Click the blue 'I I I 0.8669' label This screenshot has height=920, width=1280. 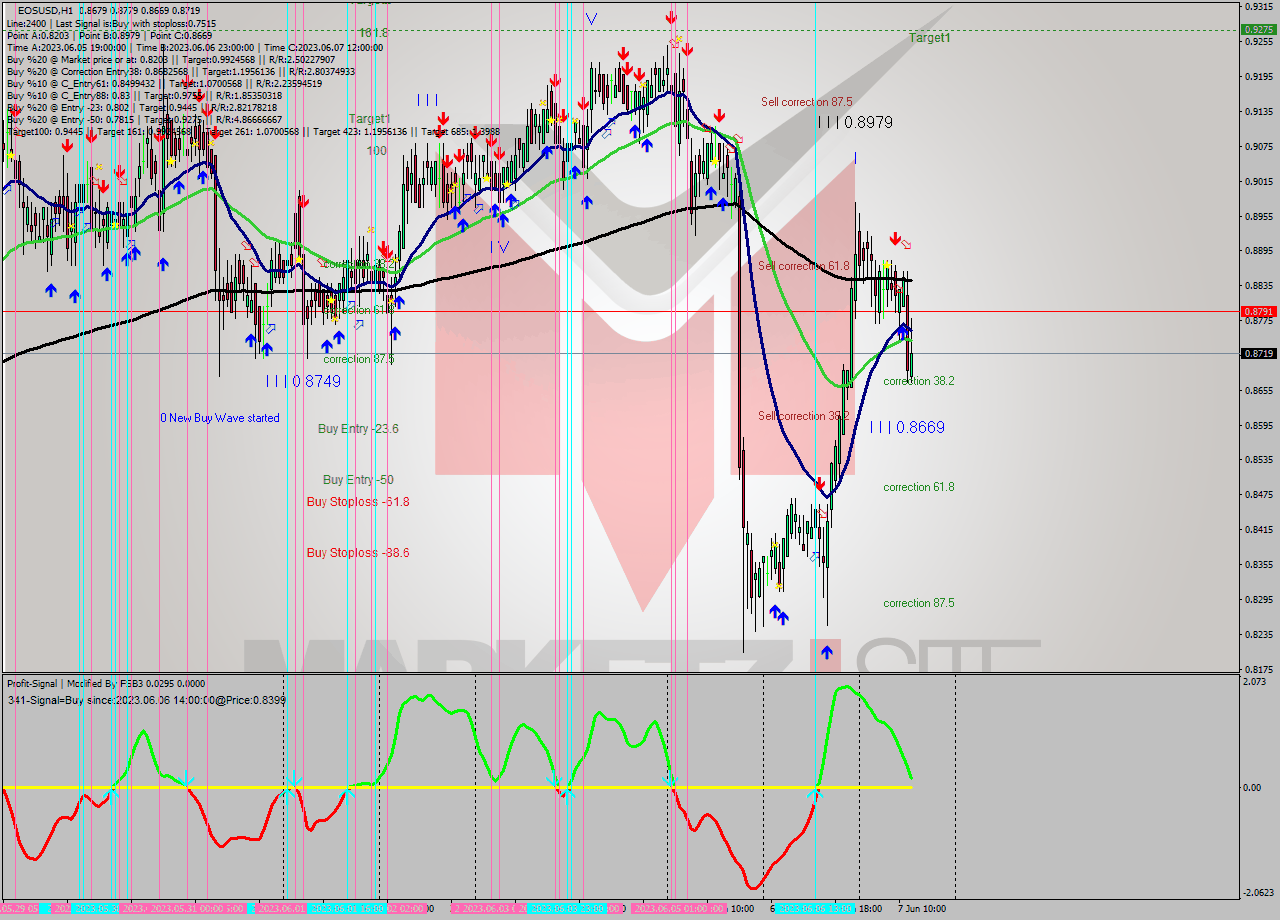pos(906,427)
